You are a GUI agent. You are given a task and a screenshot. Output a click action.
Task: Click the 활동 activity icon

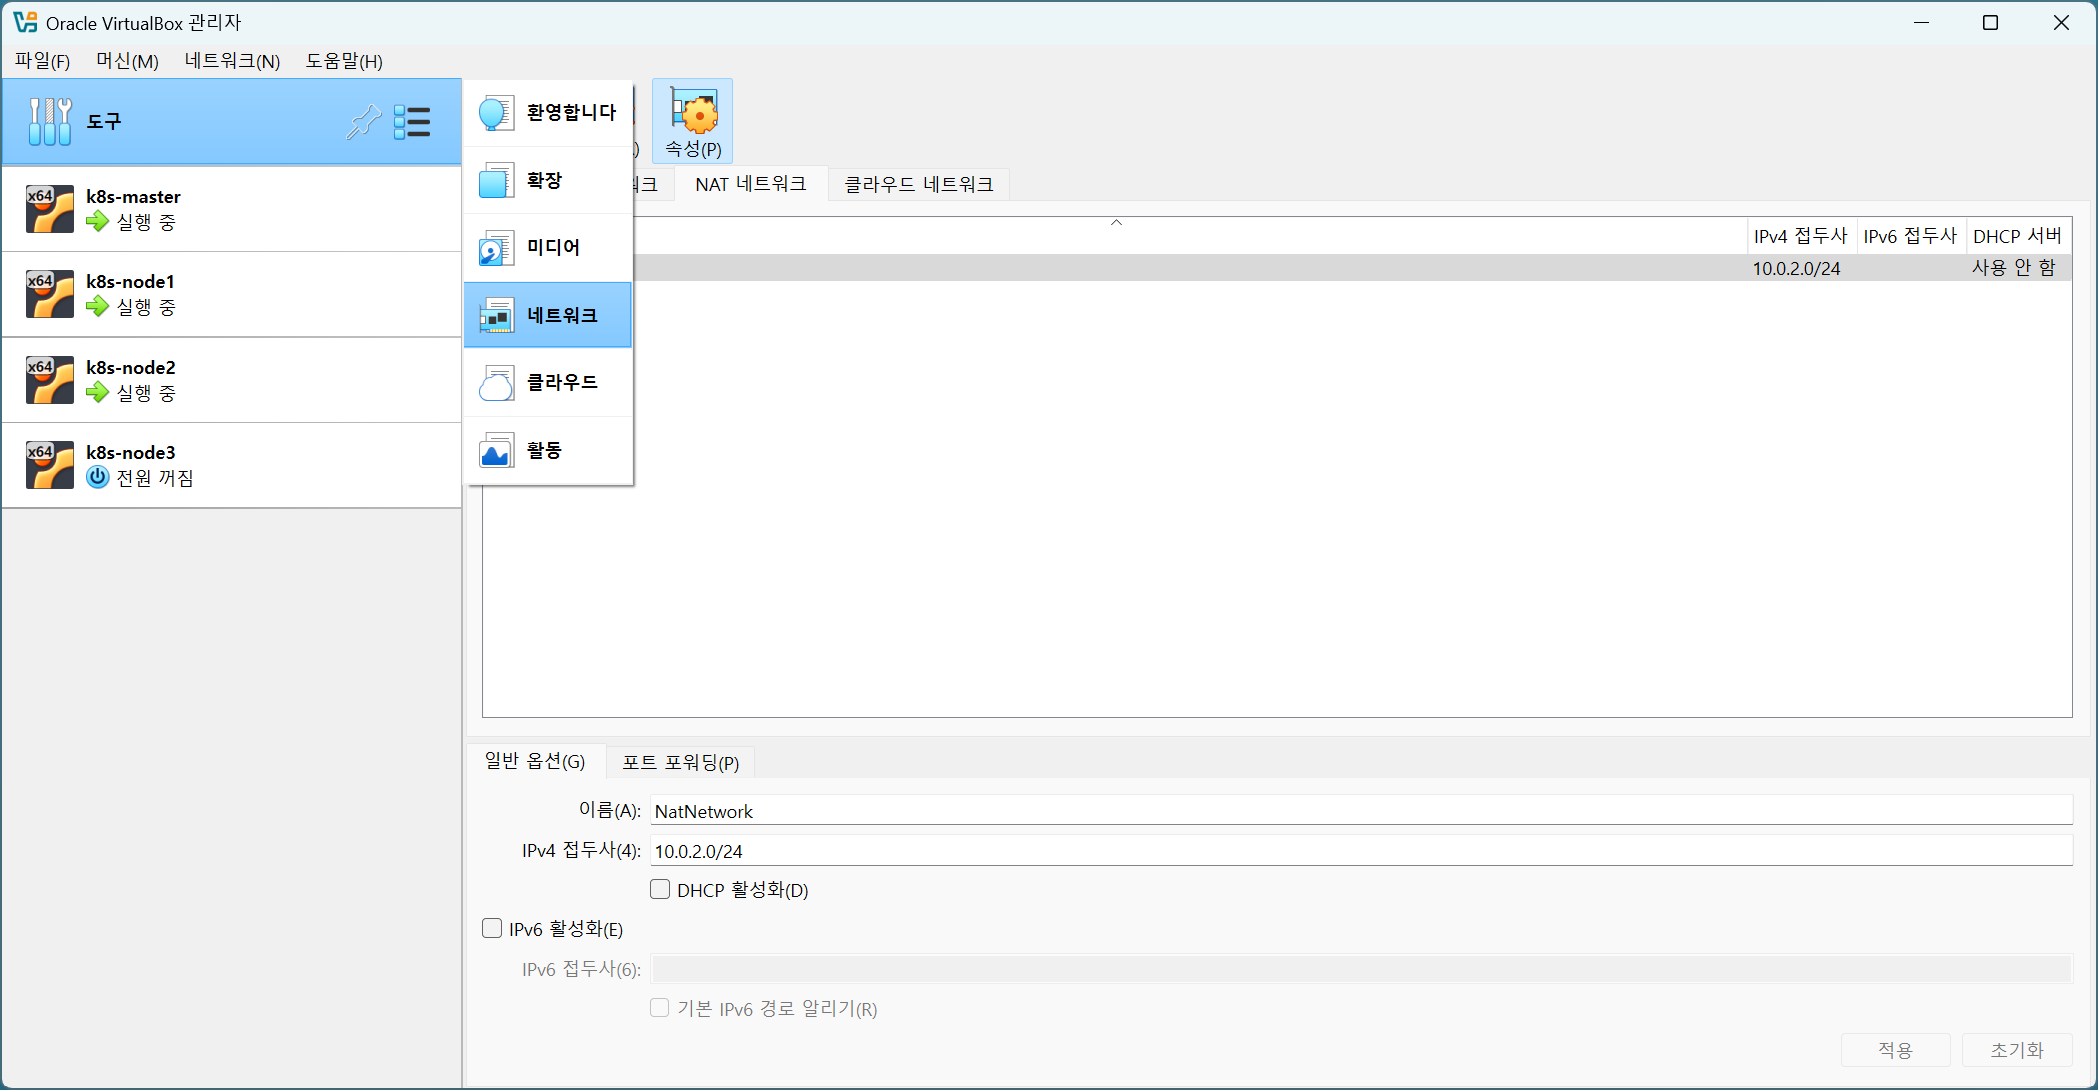(496, 450)
